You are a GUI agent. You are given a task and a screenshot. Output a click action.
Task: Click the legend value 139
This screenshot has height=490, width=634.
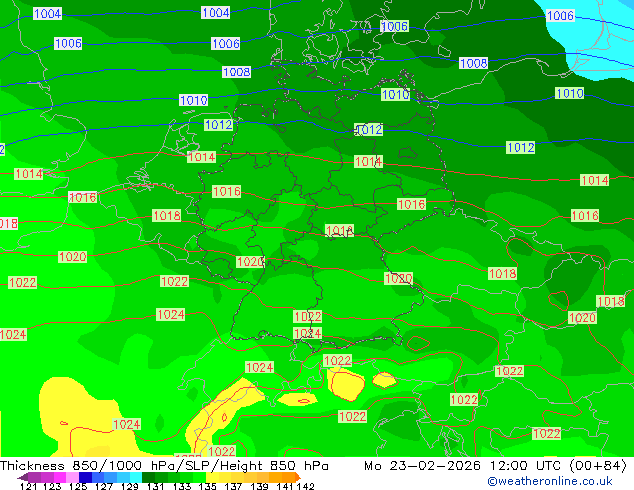[x=259, y=486]
